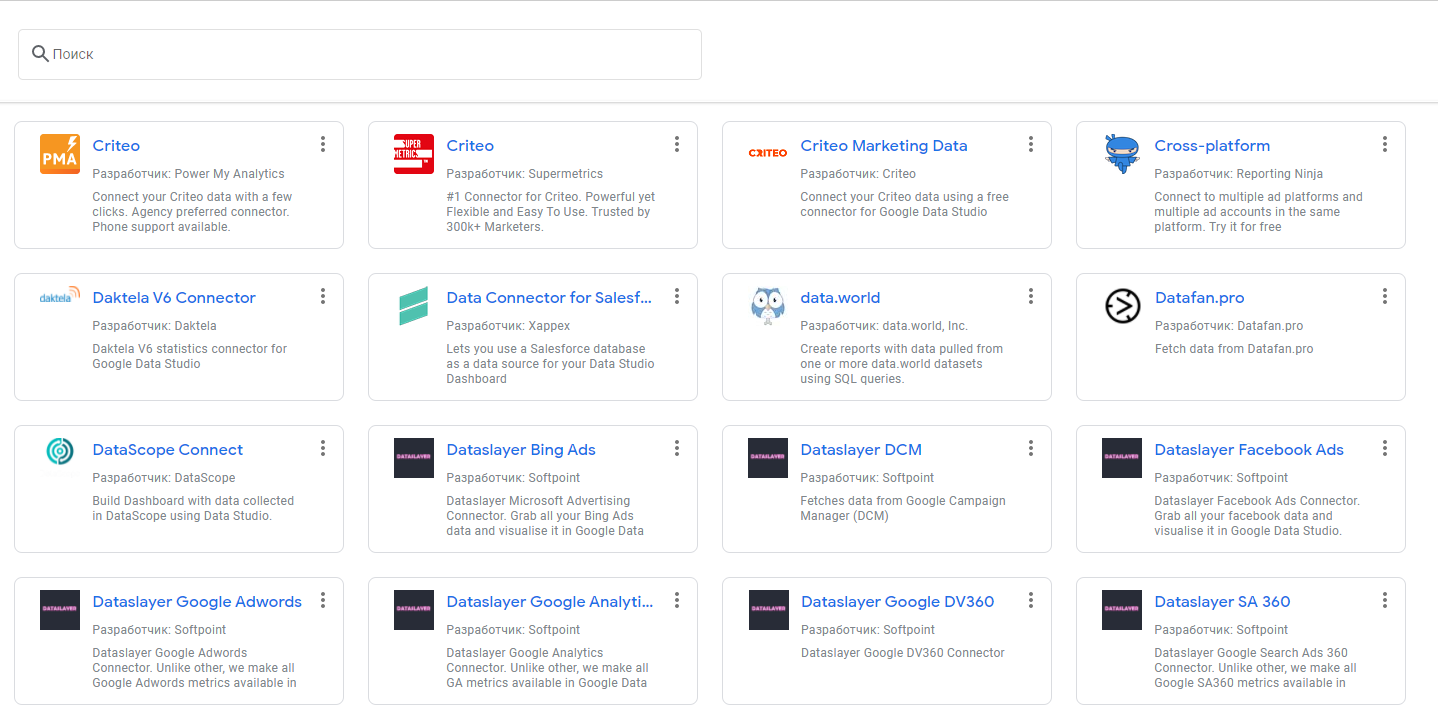Click the Daktela logo icon
This screenshot has height=722, width=1438.
[x=60, y=298]
